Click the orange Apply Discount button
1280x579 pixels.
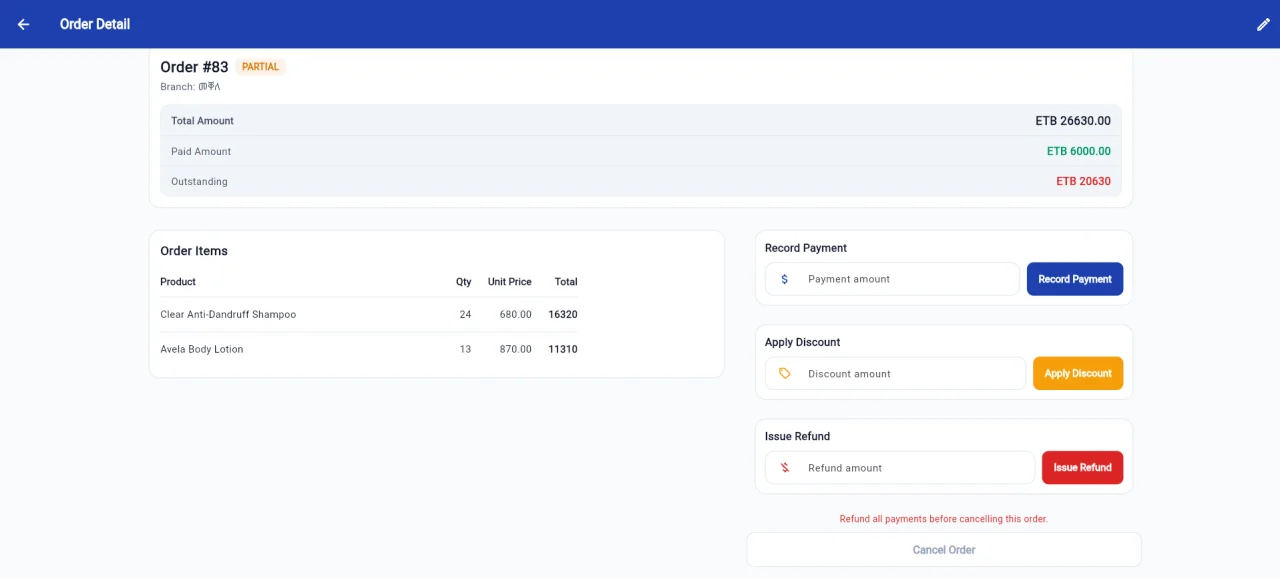click(x=1078, y=373)
